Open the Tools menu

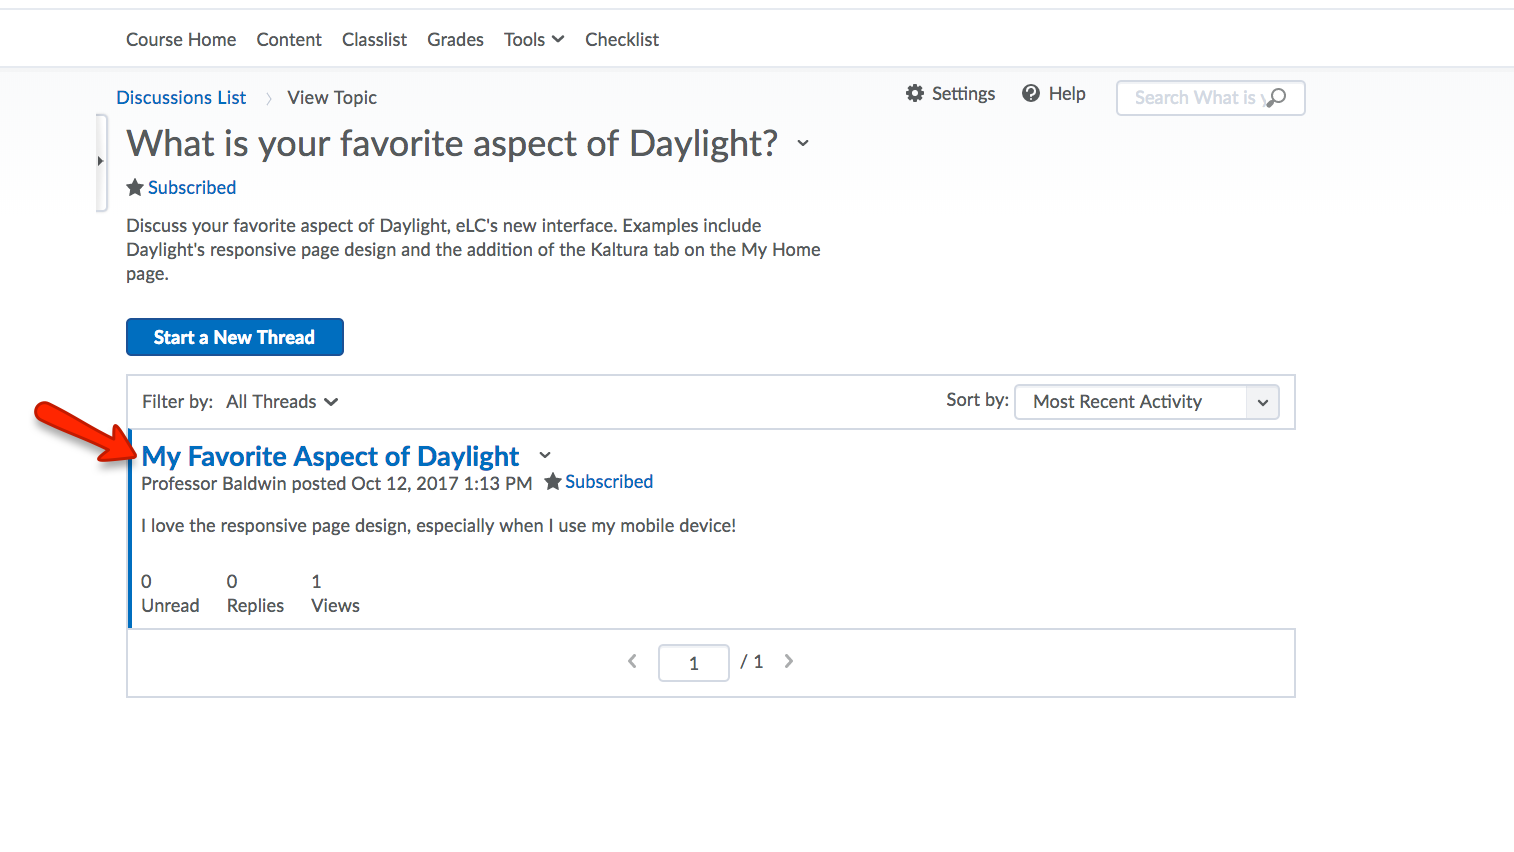(534, 40)
